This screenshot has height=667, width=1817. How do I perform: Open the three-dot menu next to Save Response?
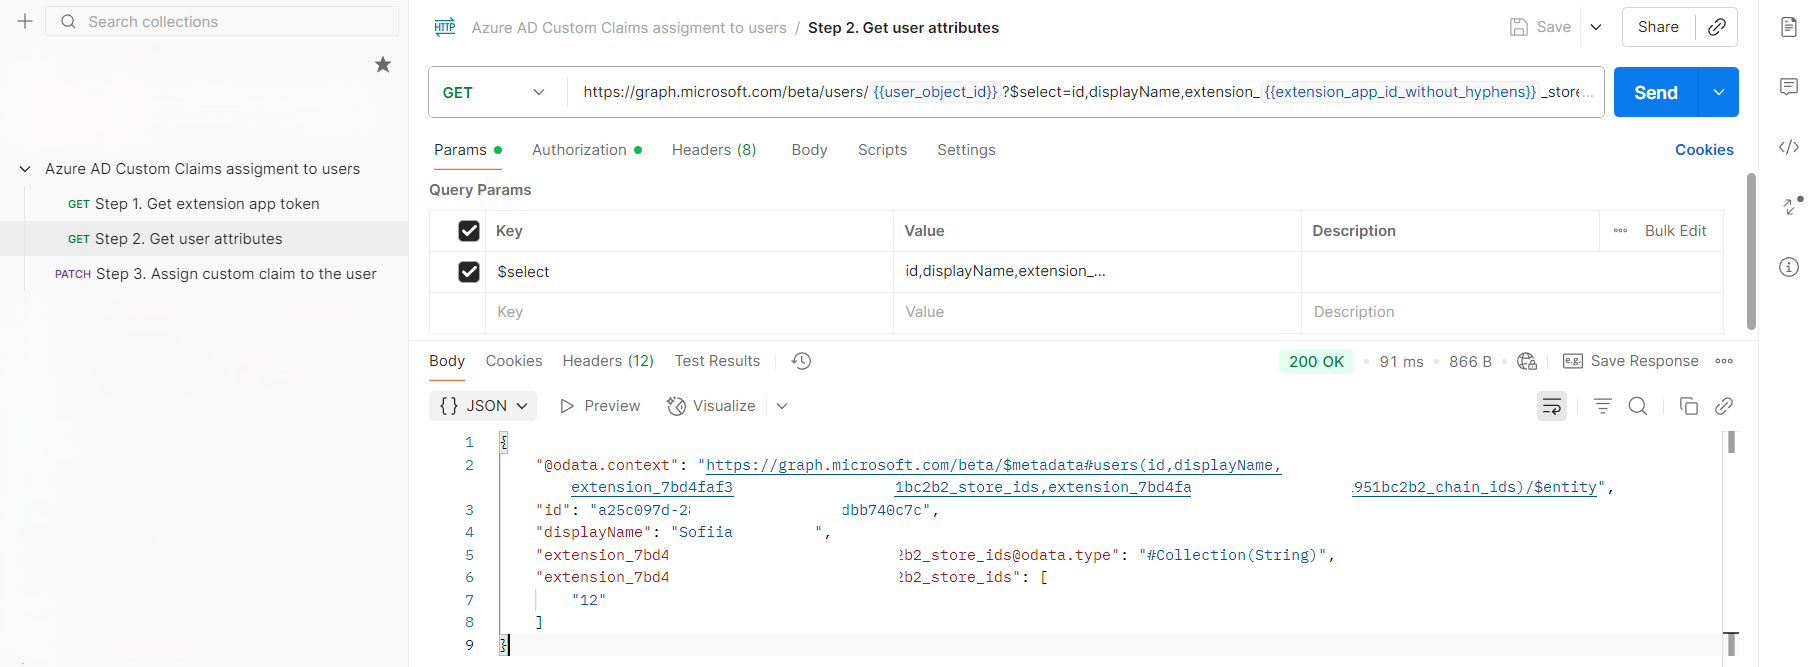[1724, 361]
